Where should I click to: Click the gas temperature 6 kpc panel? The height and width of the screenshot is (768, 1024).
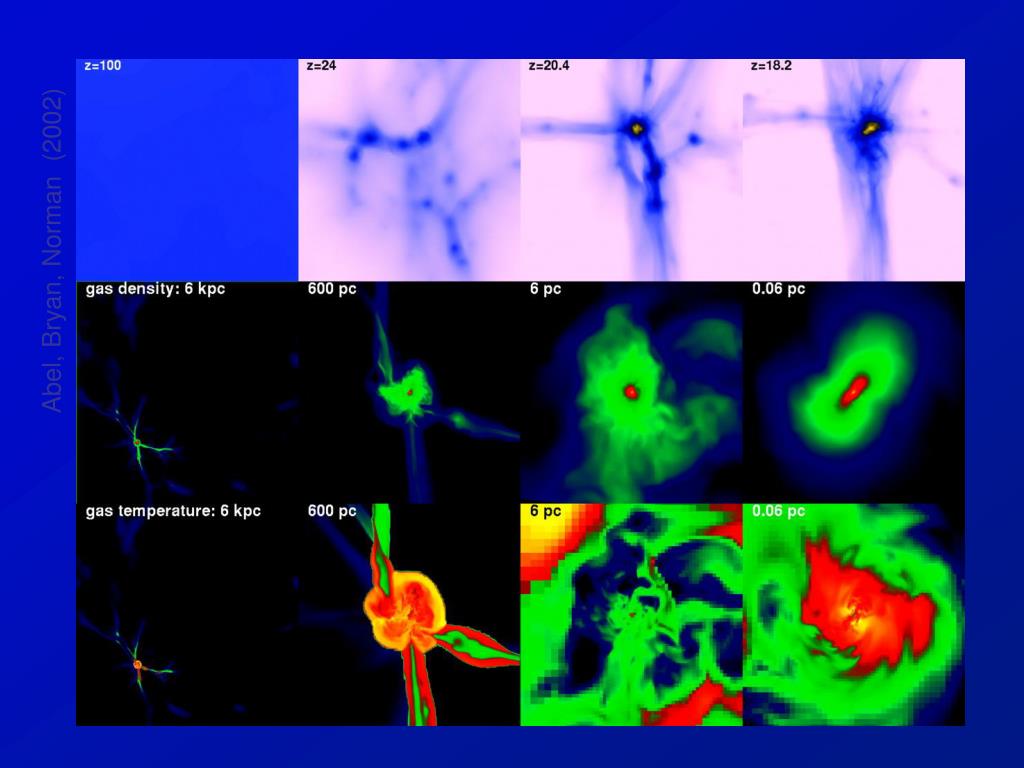click(x=187, y=615)
